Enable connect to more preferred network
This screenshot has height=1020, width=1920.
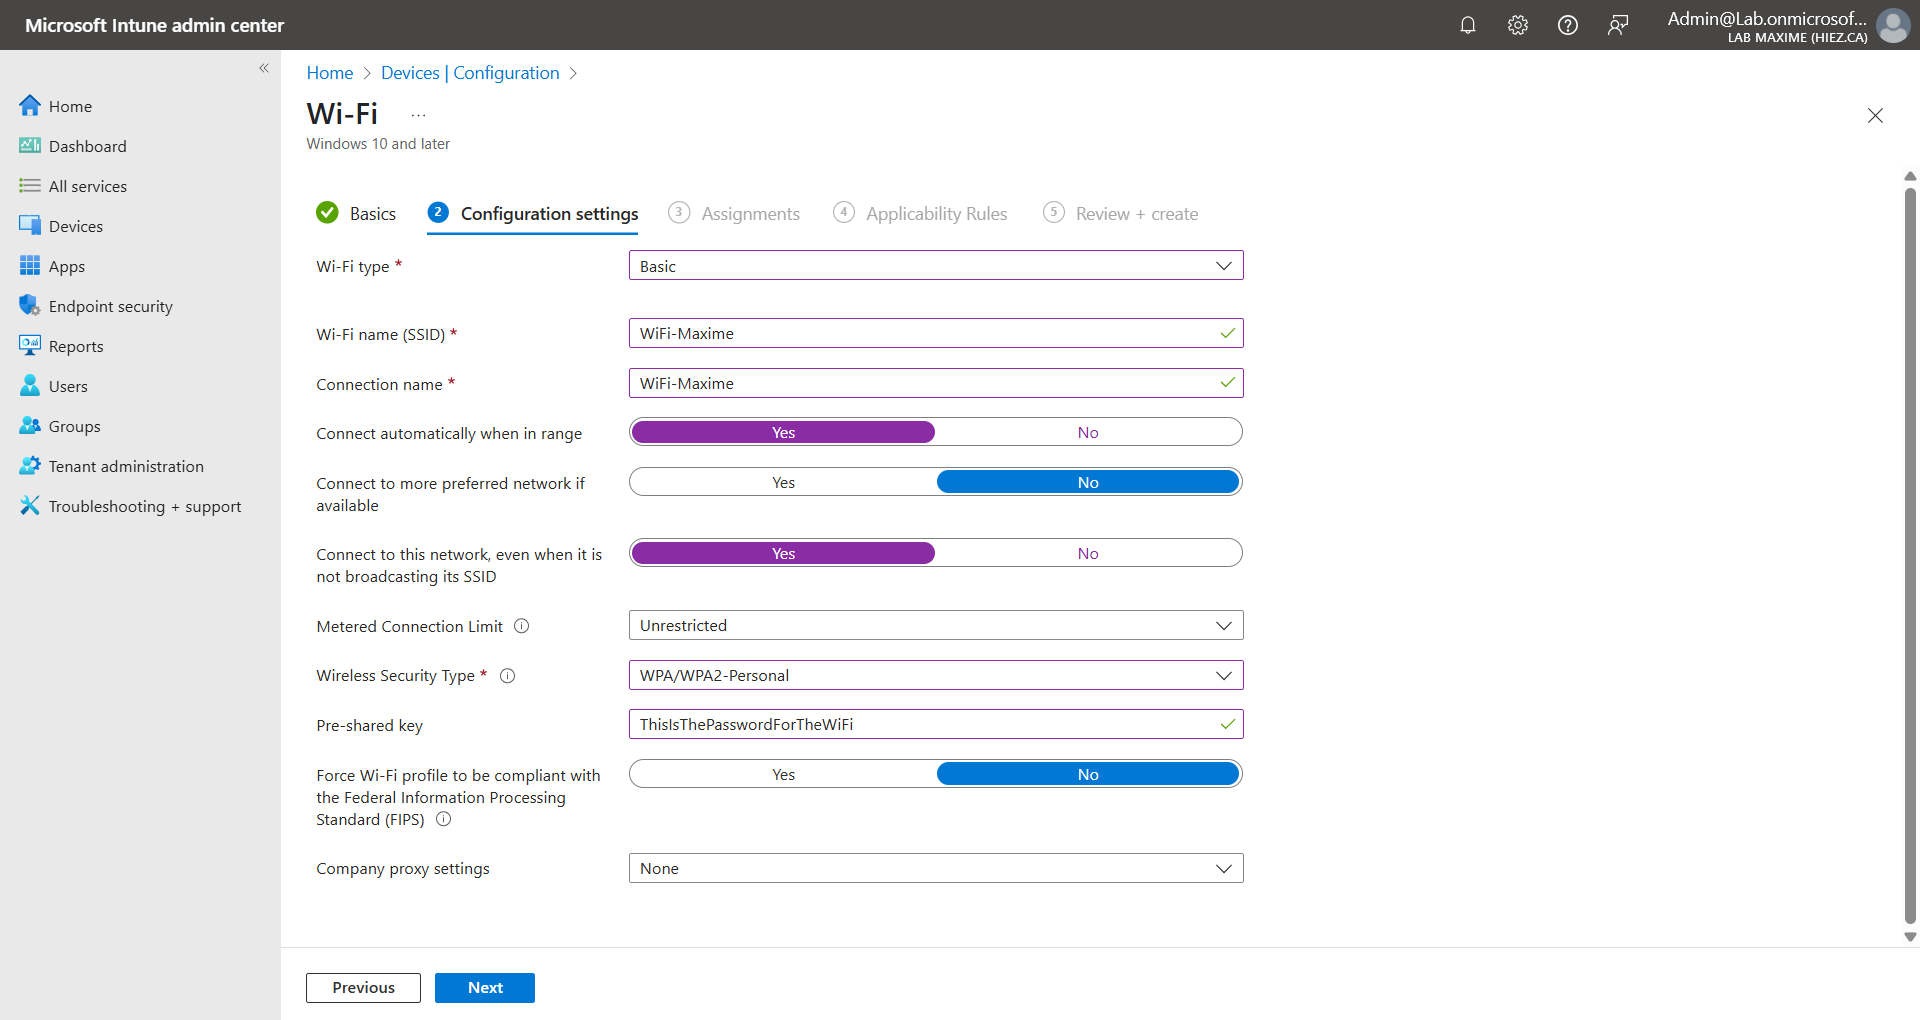point(783,482)
